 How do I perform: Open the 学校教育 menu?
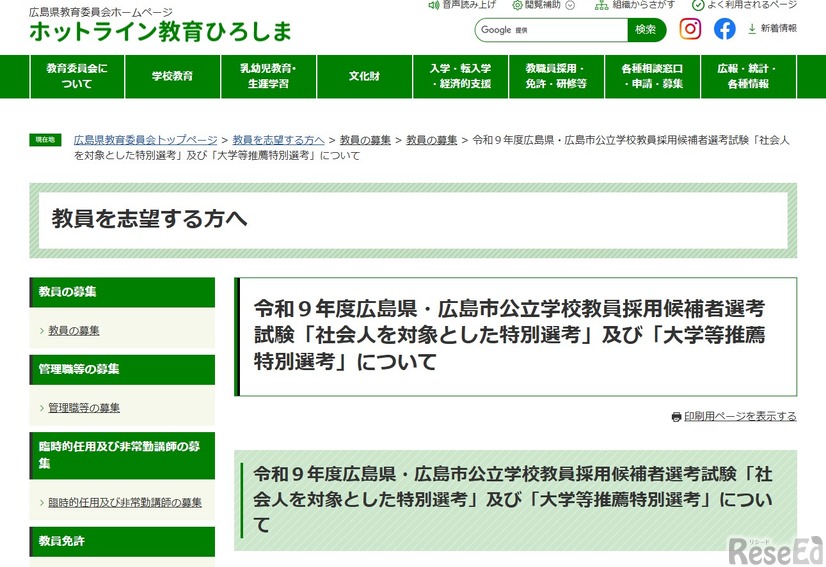(173, 76)
